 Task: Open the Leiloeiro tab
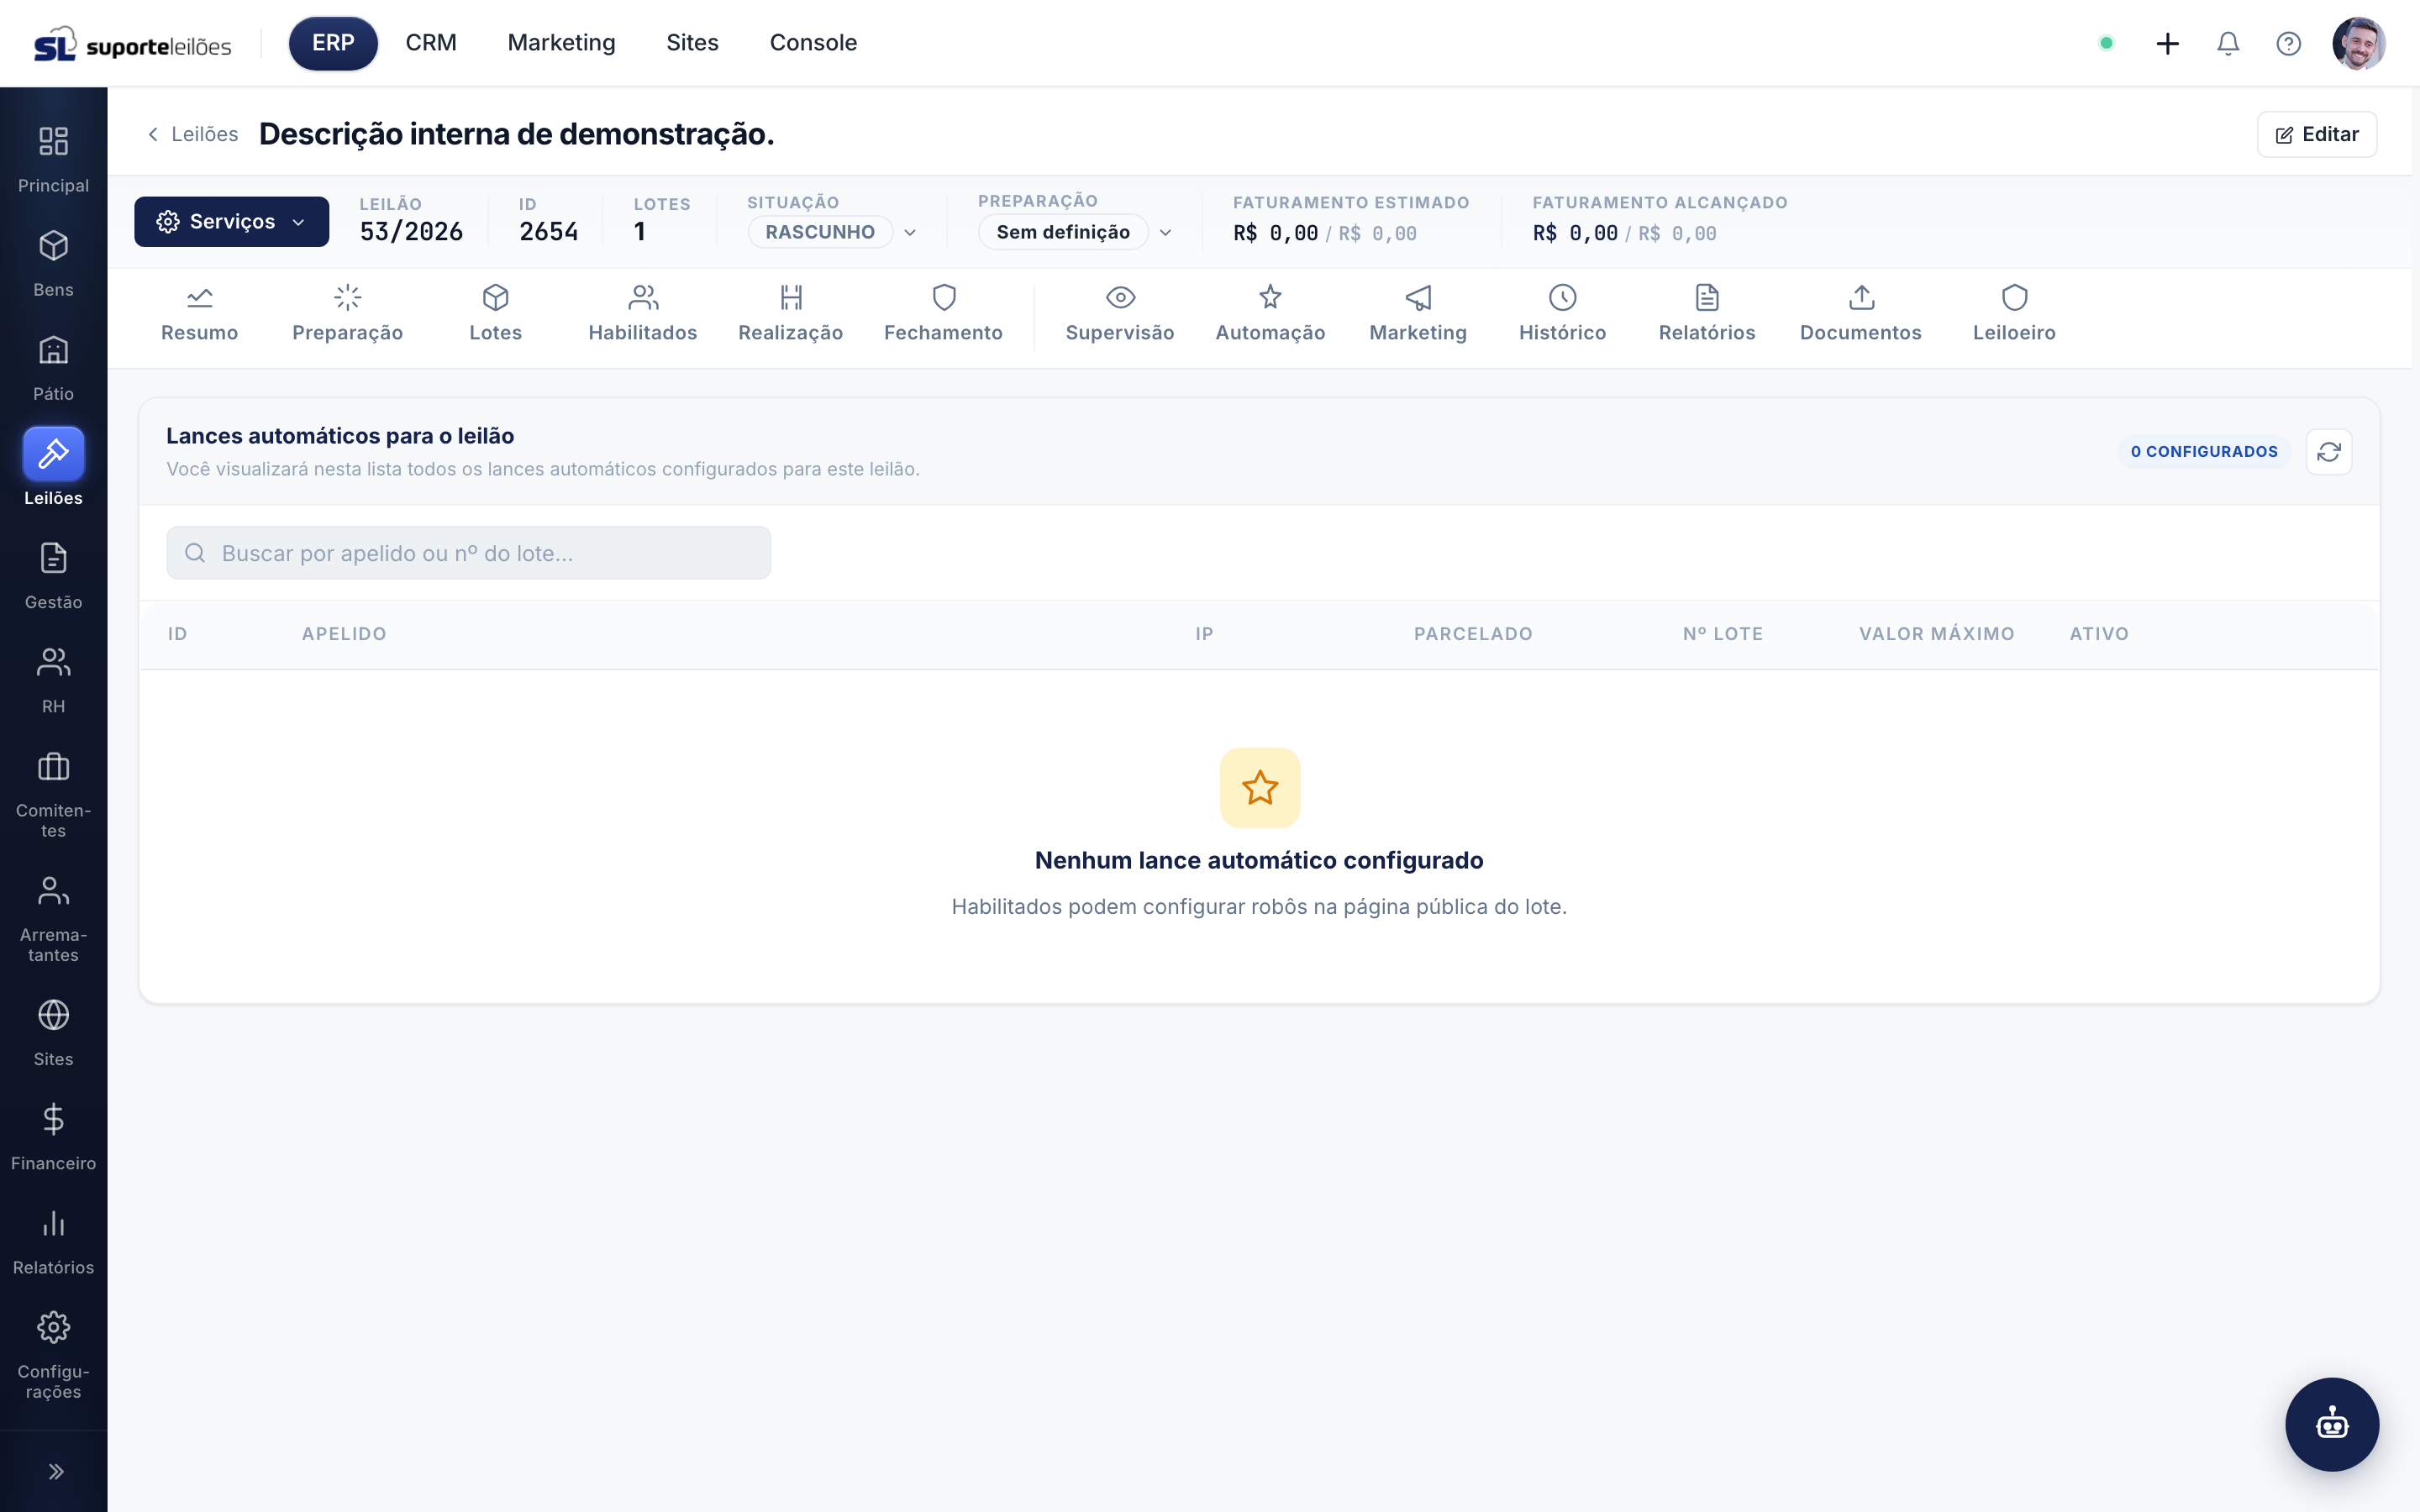(x=2014, y=314)
